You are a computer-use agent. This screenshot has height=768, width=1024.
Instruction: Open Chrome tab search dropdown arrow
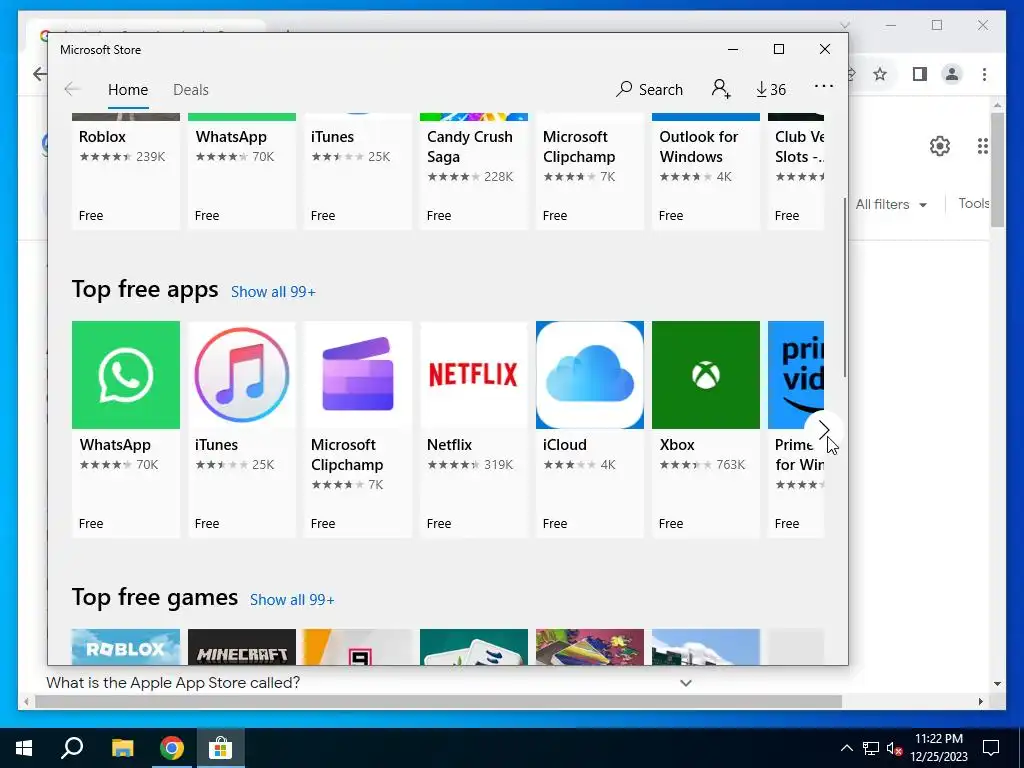pos(844,25)
